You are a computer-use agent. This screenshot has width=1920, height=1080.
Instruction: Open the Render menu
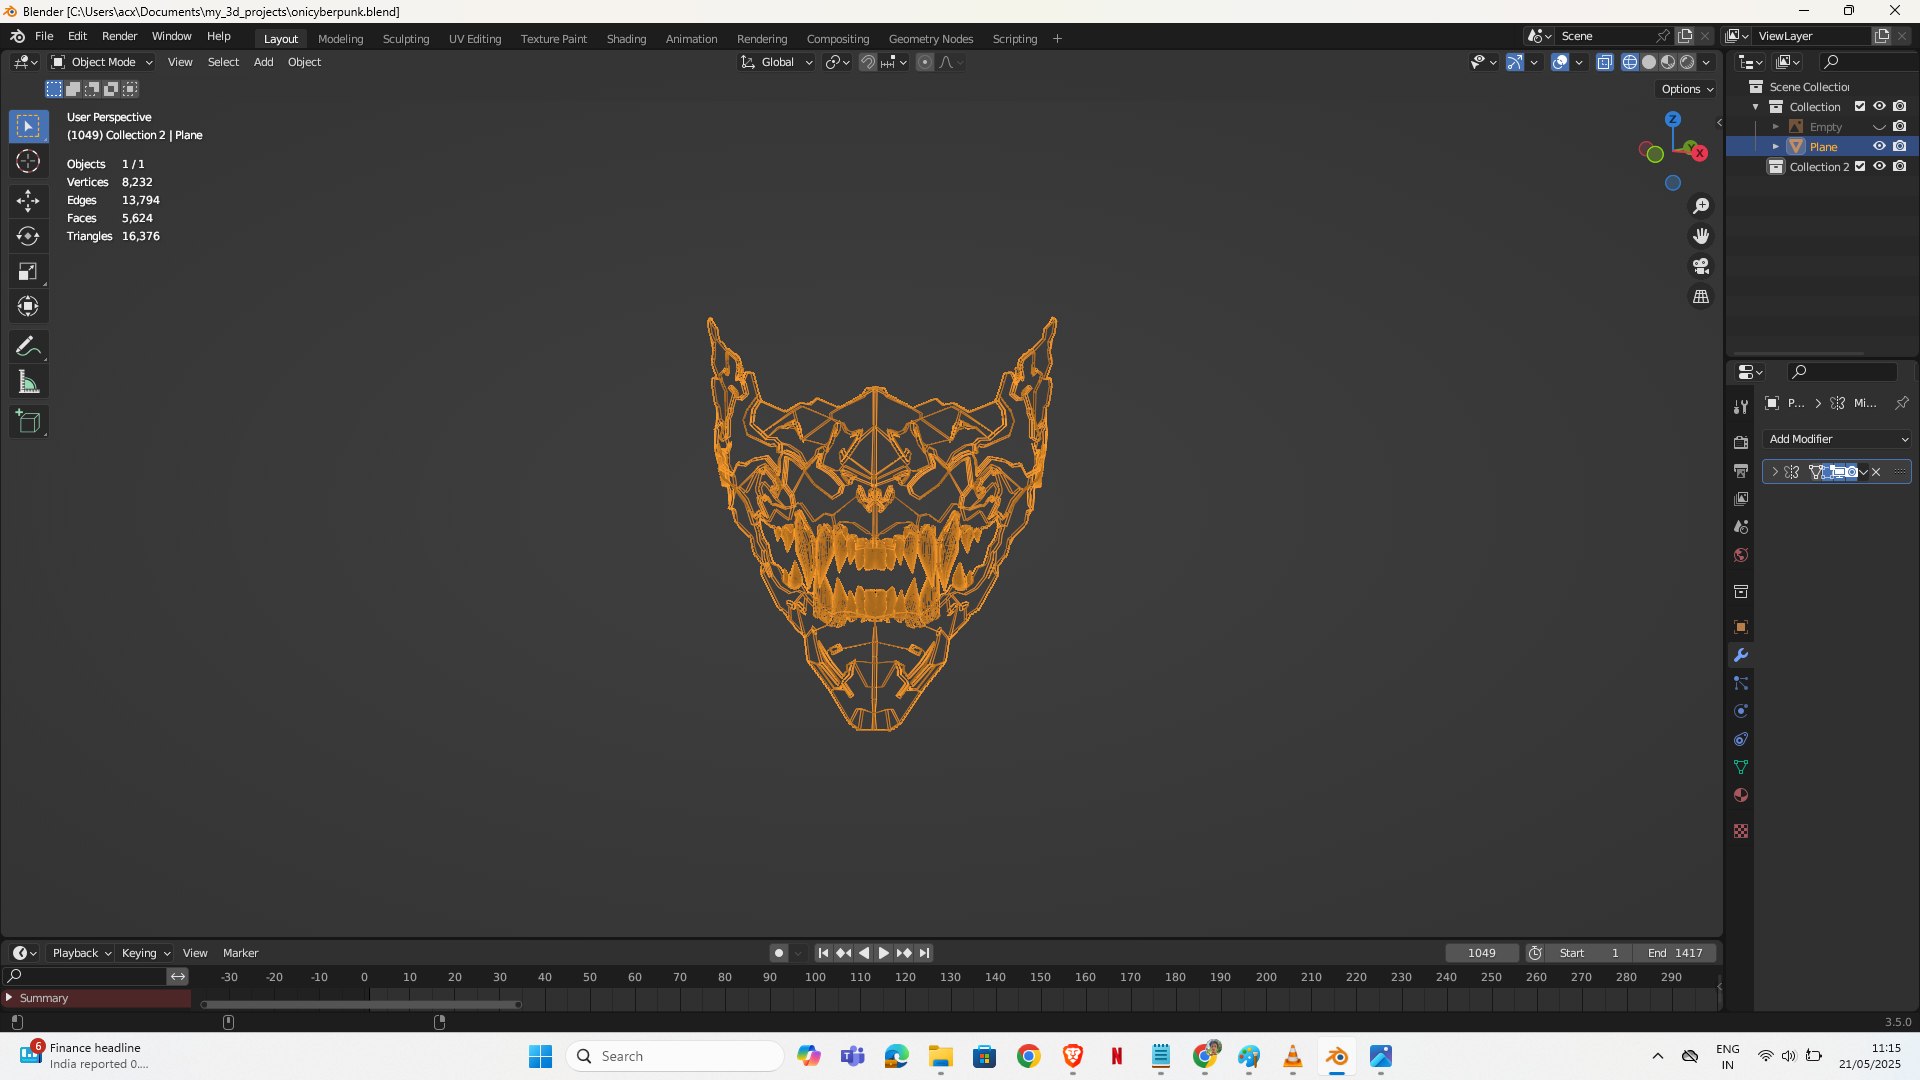pyautogui.click(x=119, y=36)
